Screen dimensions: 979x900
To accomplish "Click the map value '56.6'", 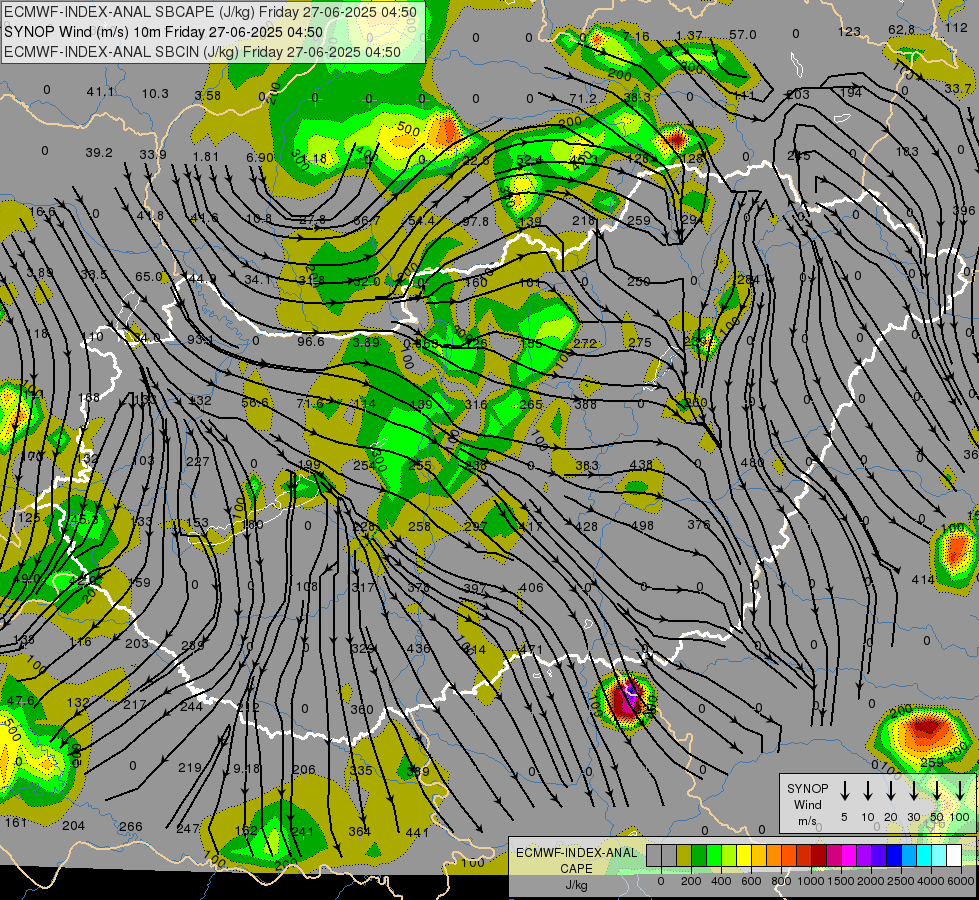I will coord(255,402).
